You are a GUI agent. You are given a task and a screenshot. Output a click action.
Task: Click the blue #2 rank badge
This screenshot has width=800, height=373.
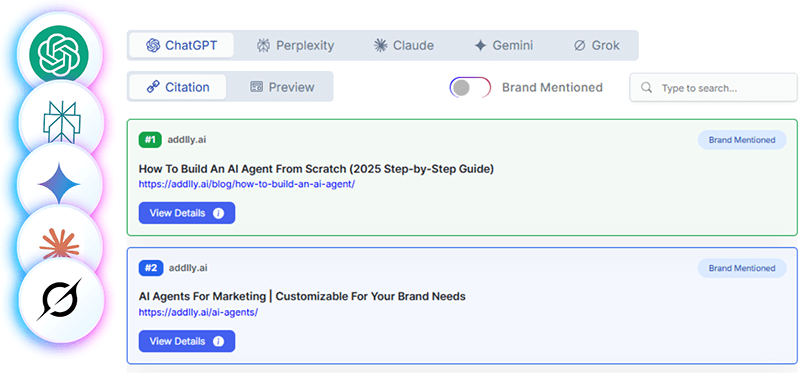[151, 268]
